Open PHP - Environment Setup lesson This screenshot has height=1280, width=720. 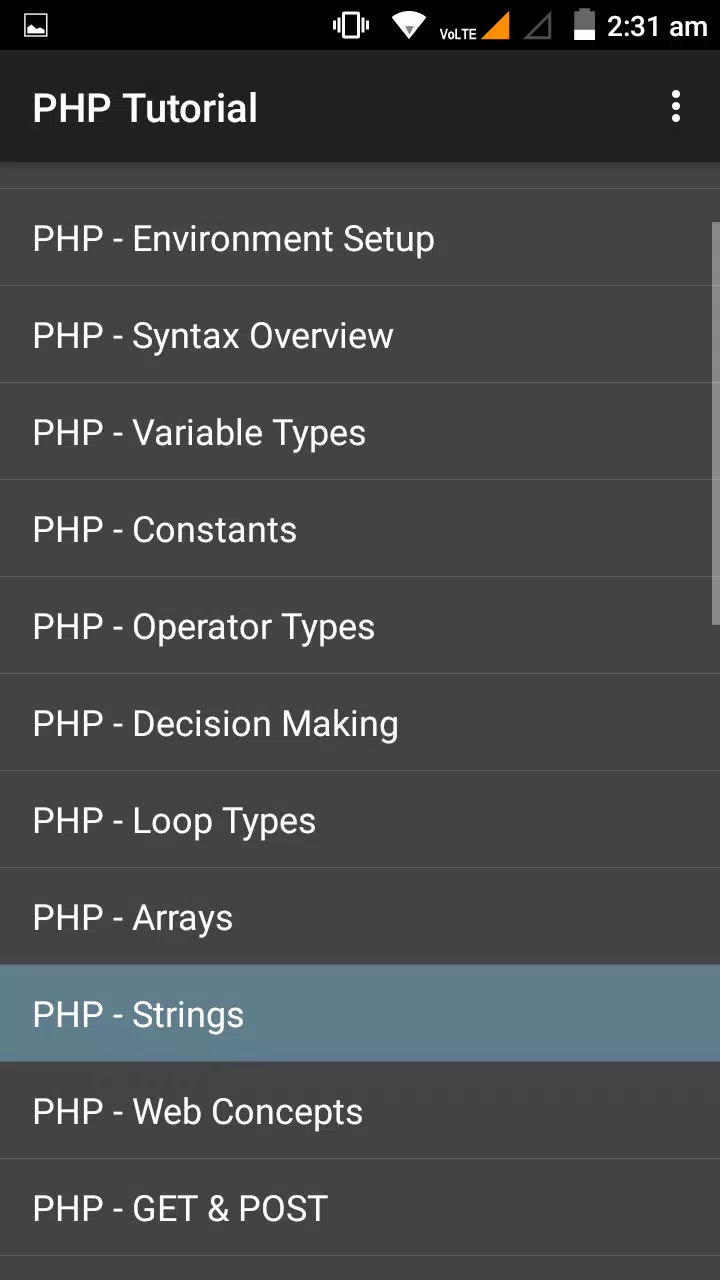360,238
